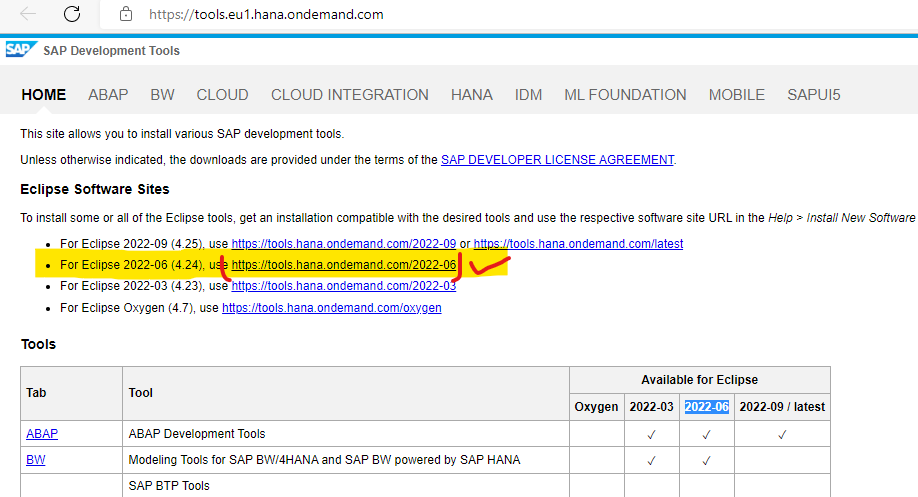
Task: Reload the page with refresh icon
Action: 72,14
